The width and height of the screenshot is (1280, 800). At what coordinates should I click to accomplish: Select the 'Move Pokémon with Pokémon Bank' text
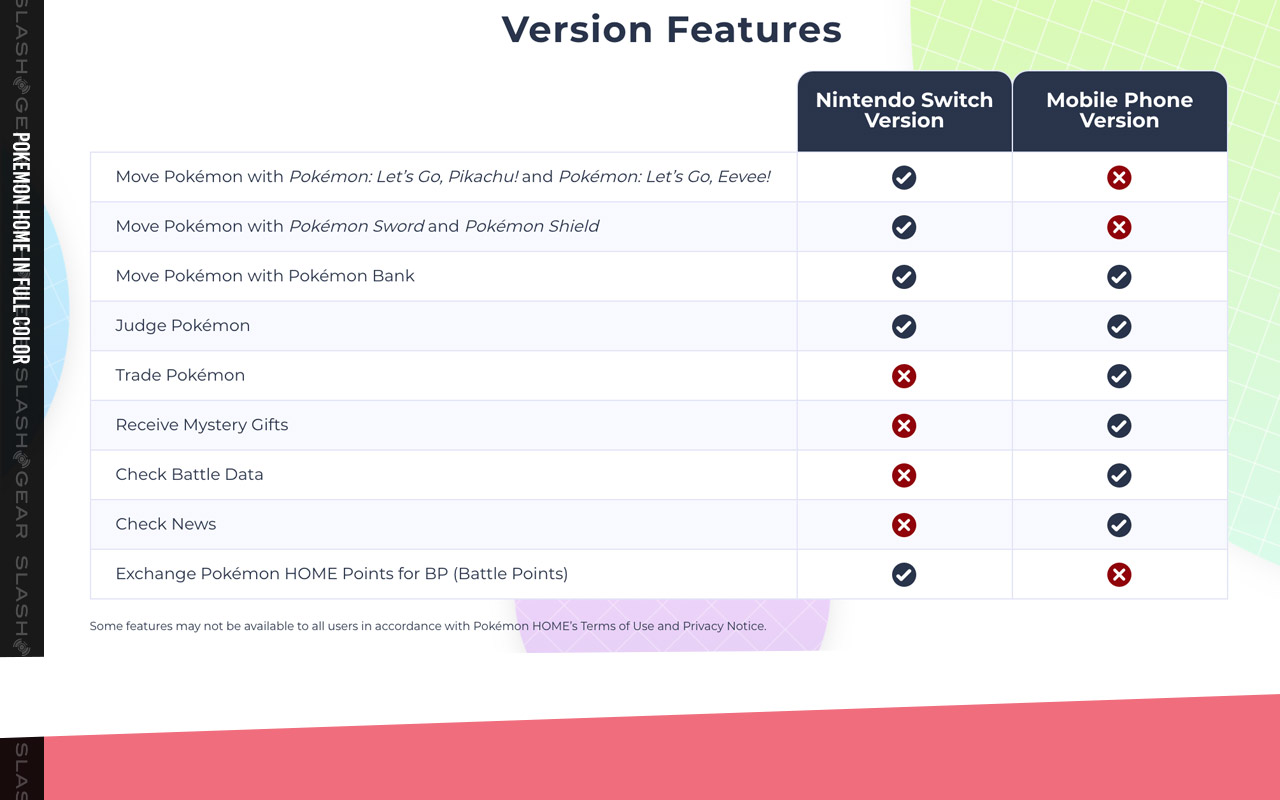pos(265,276)
